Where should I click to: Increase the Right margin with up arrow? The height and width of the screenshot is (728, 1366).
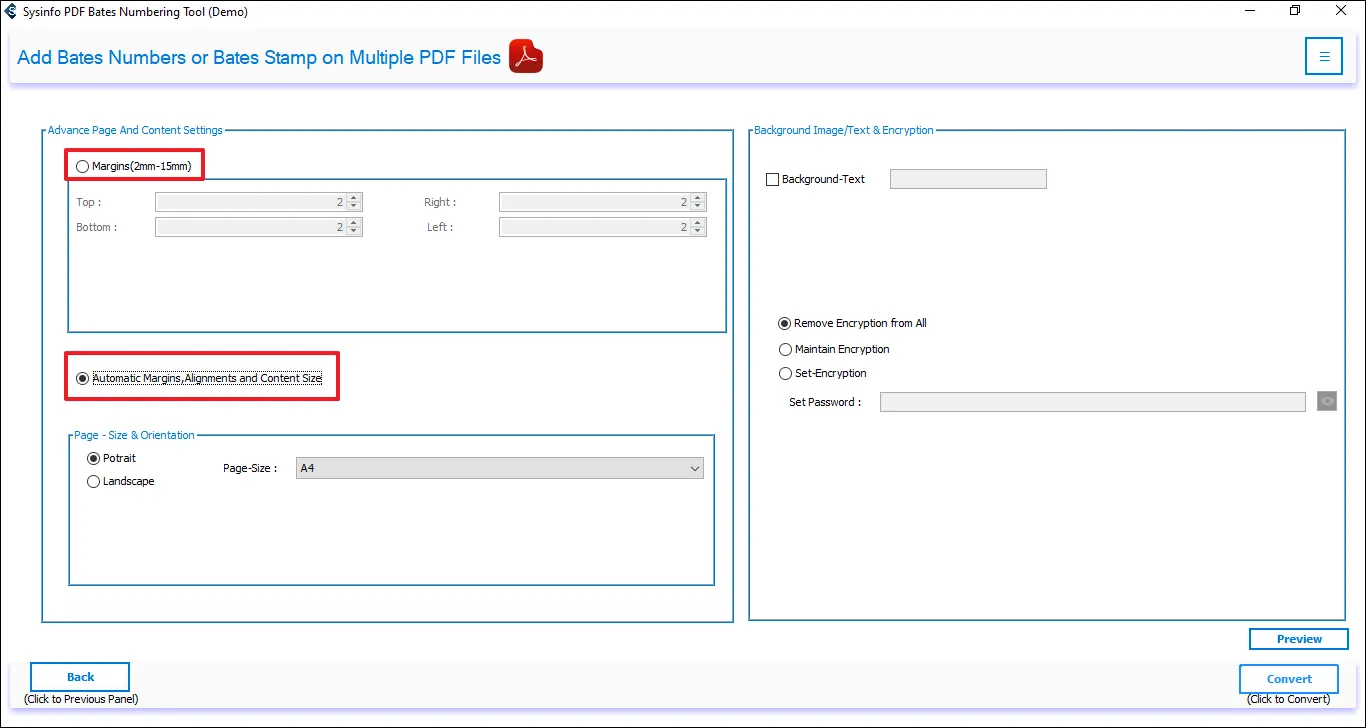(699, 198)
